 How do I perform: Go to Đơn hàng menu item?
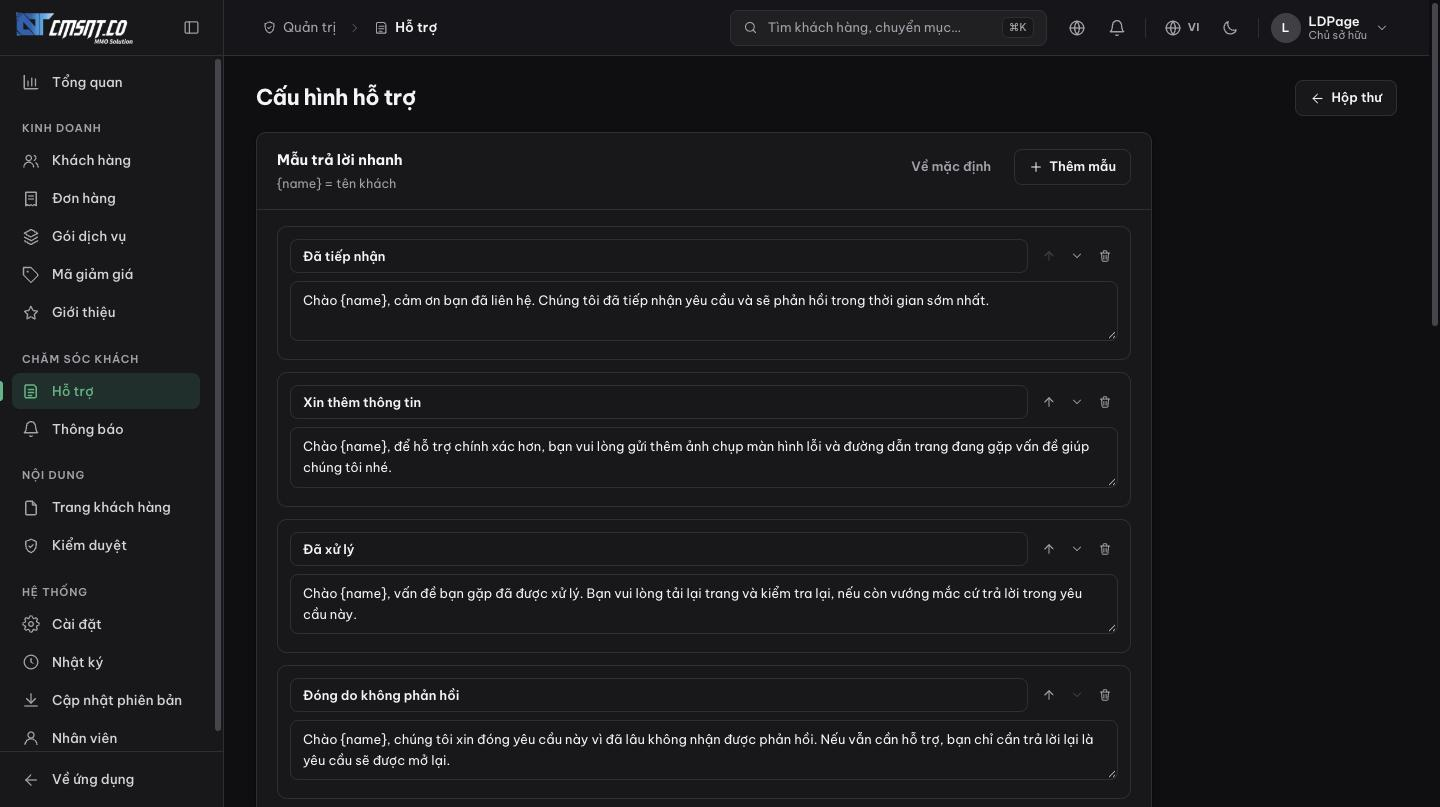click(106, 198)
